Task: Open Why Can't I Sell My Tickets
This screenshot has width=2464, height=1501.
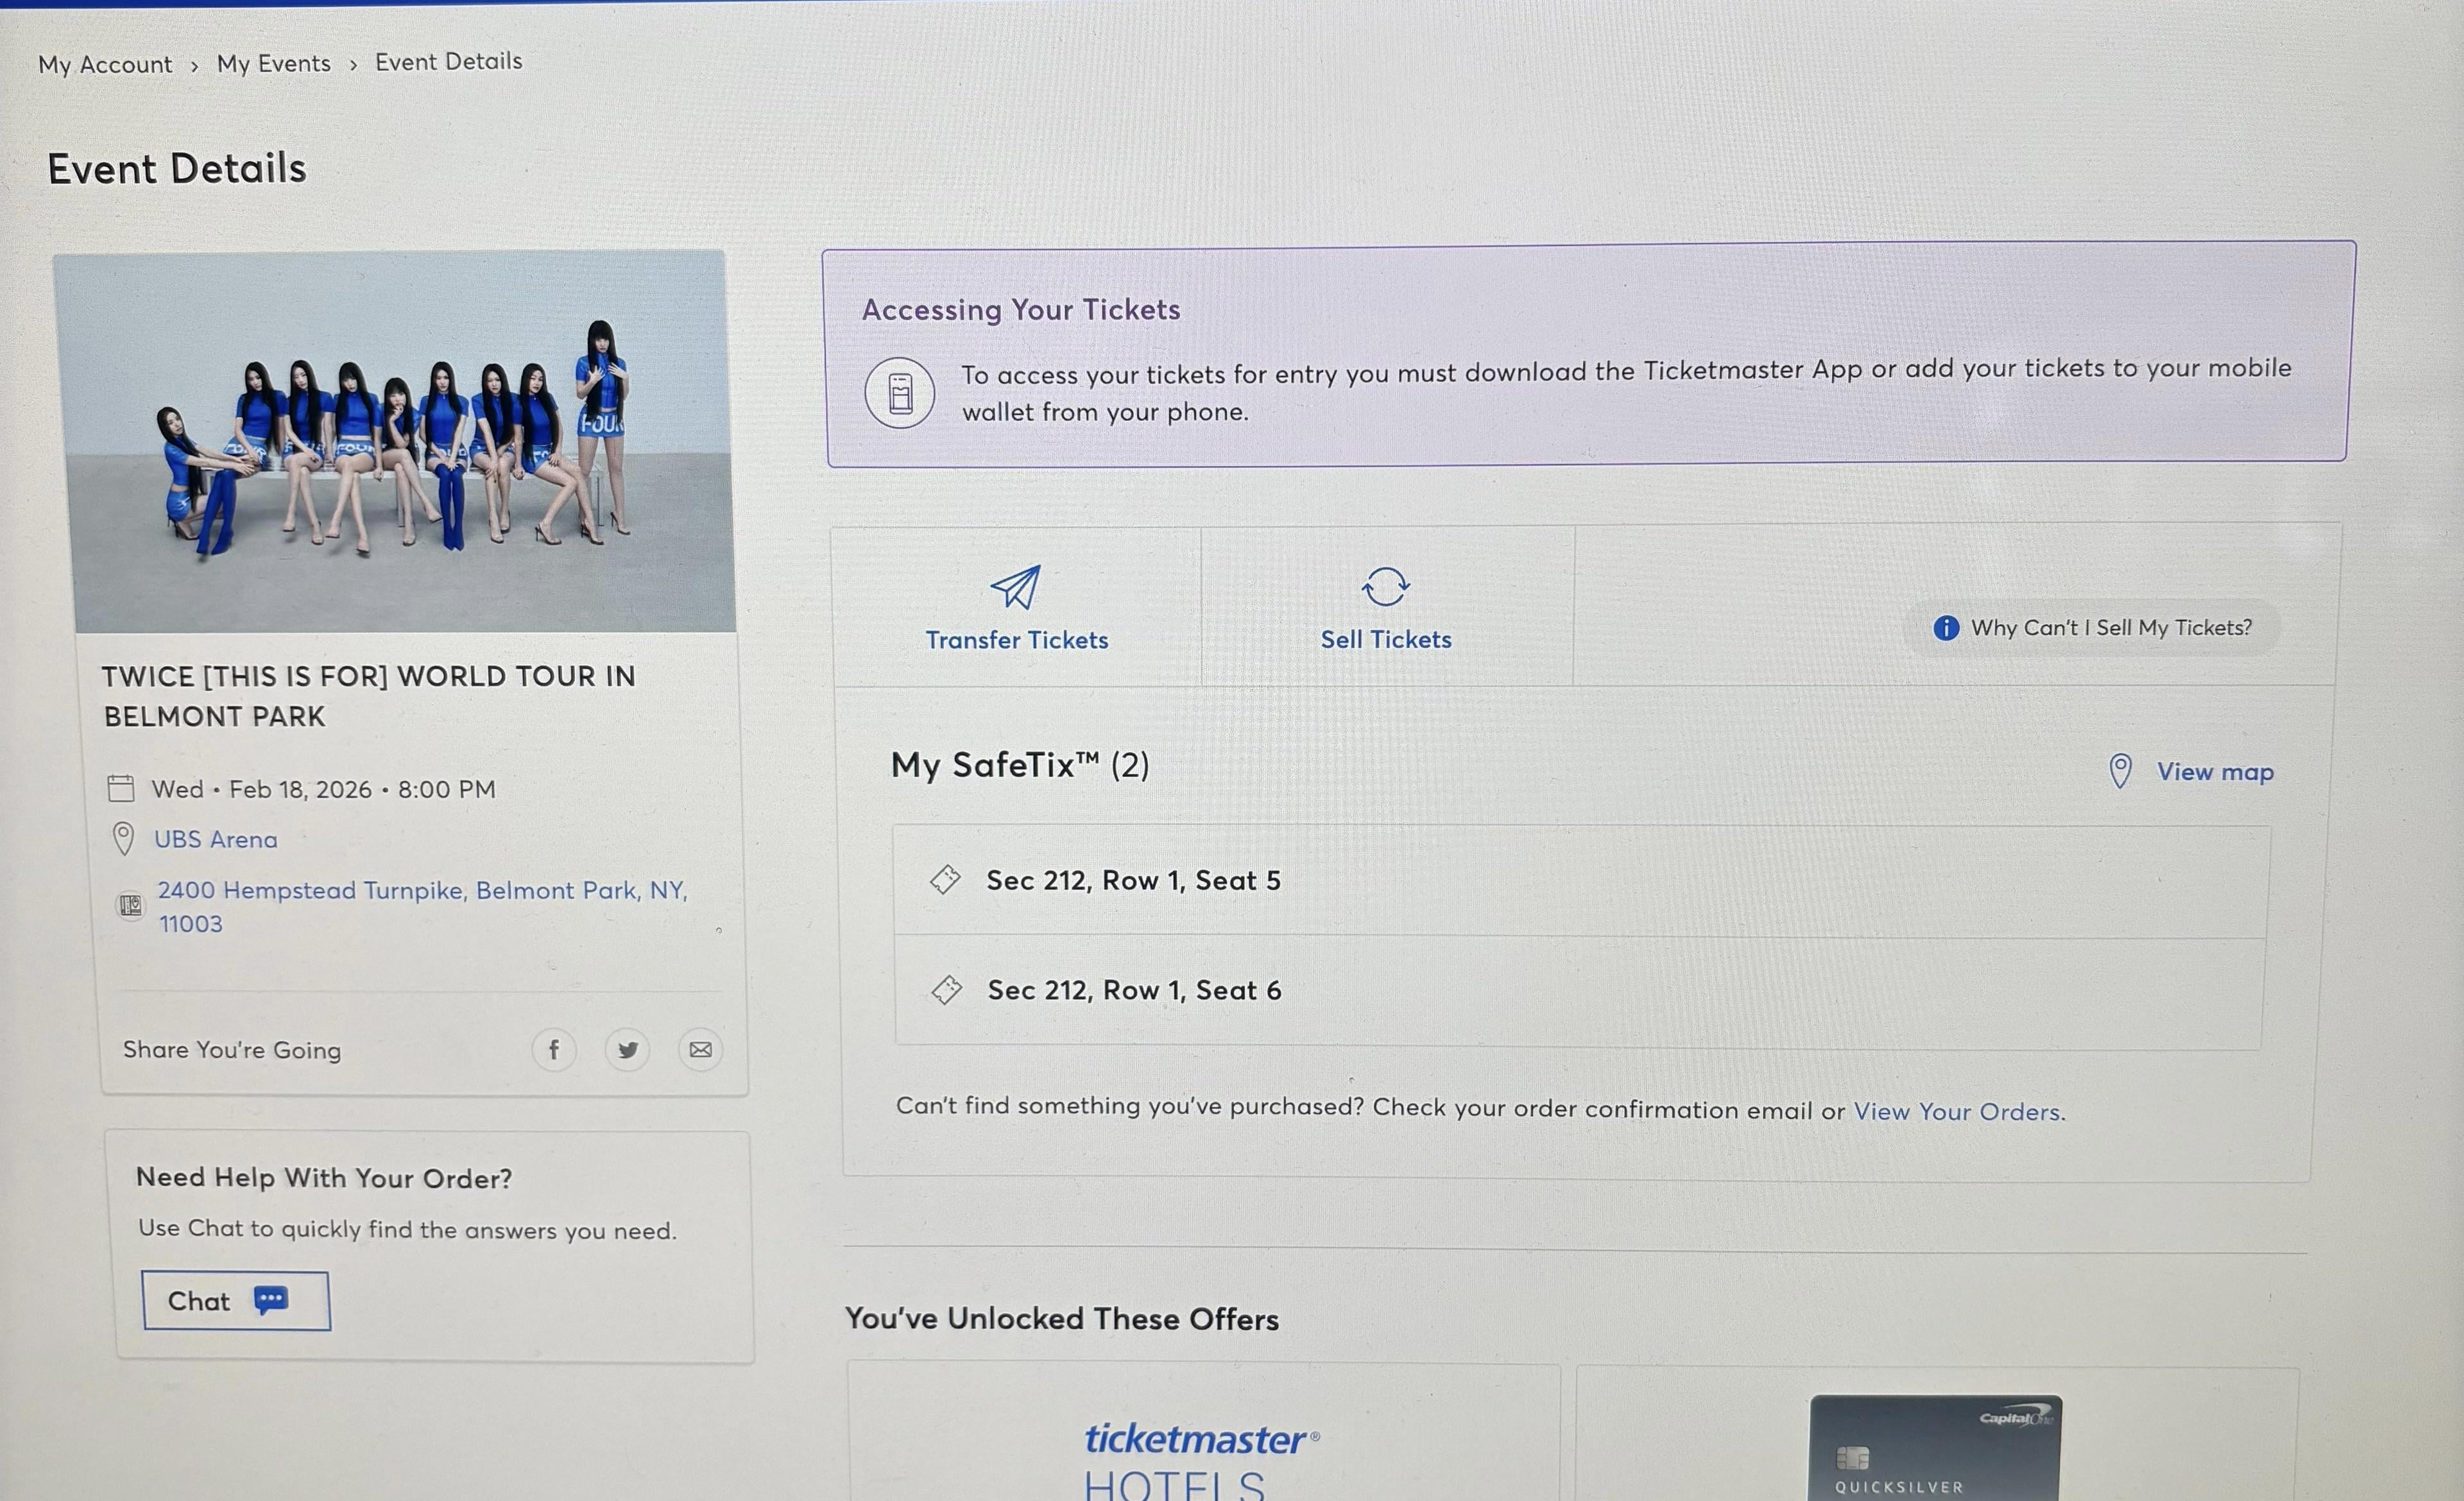Action: point(2110,628)
